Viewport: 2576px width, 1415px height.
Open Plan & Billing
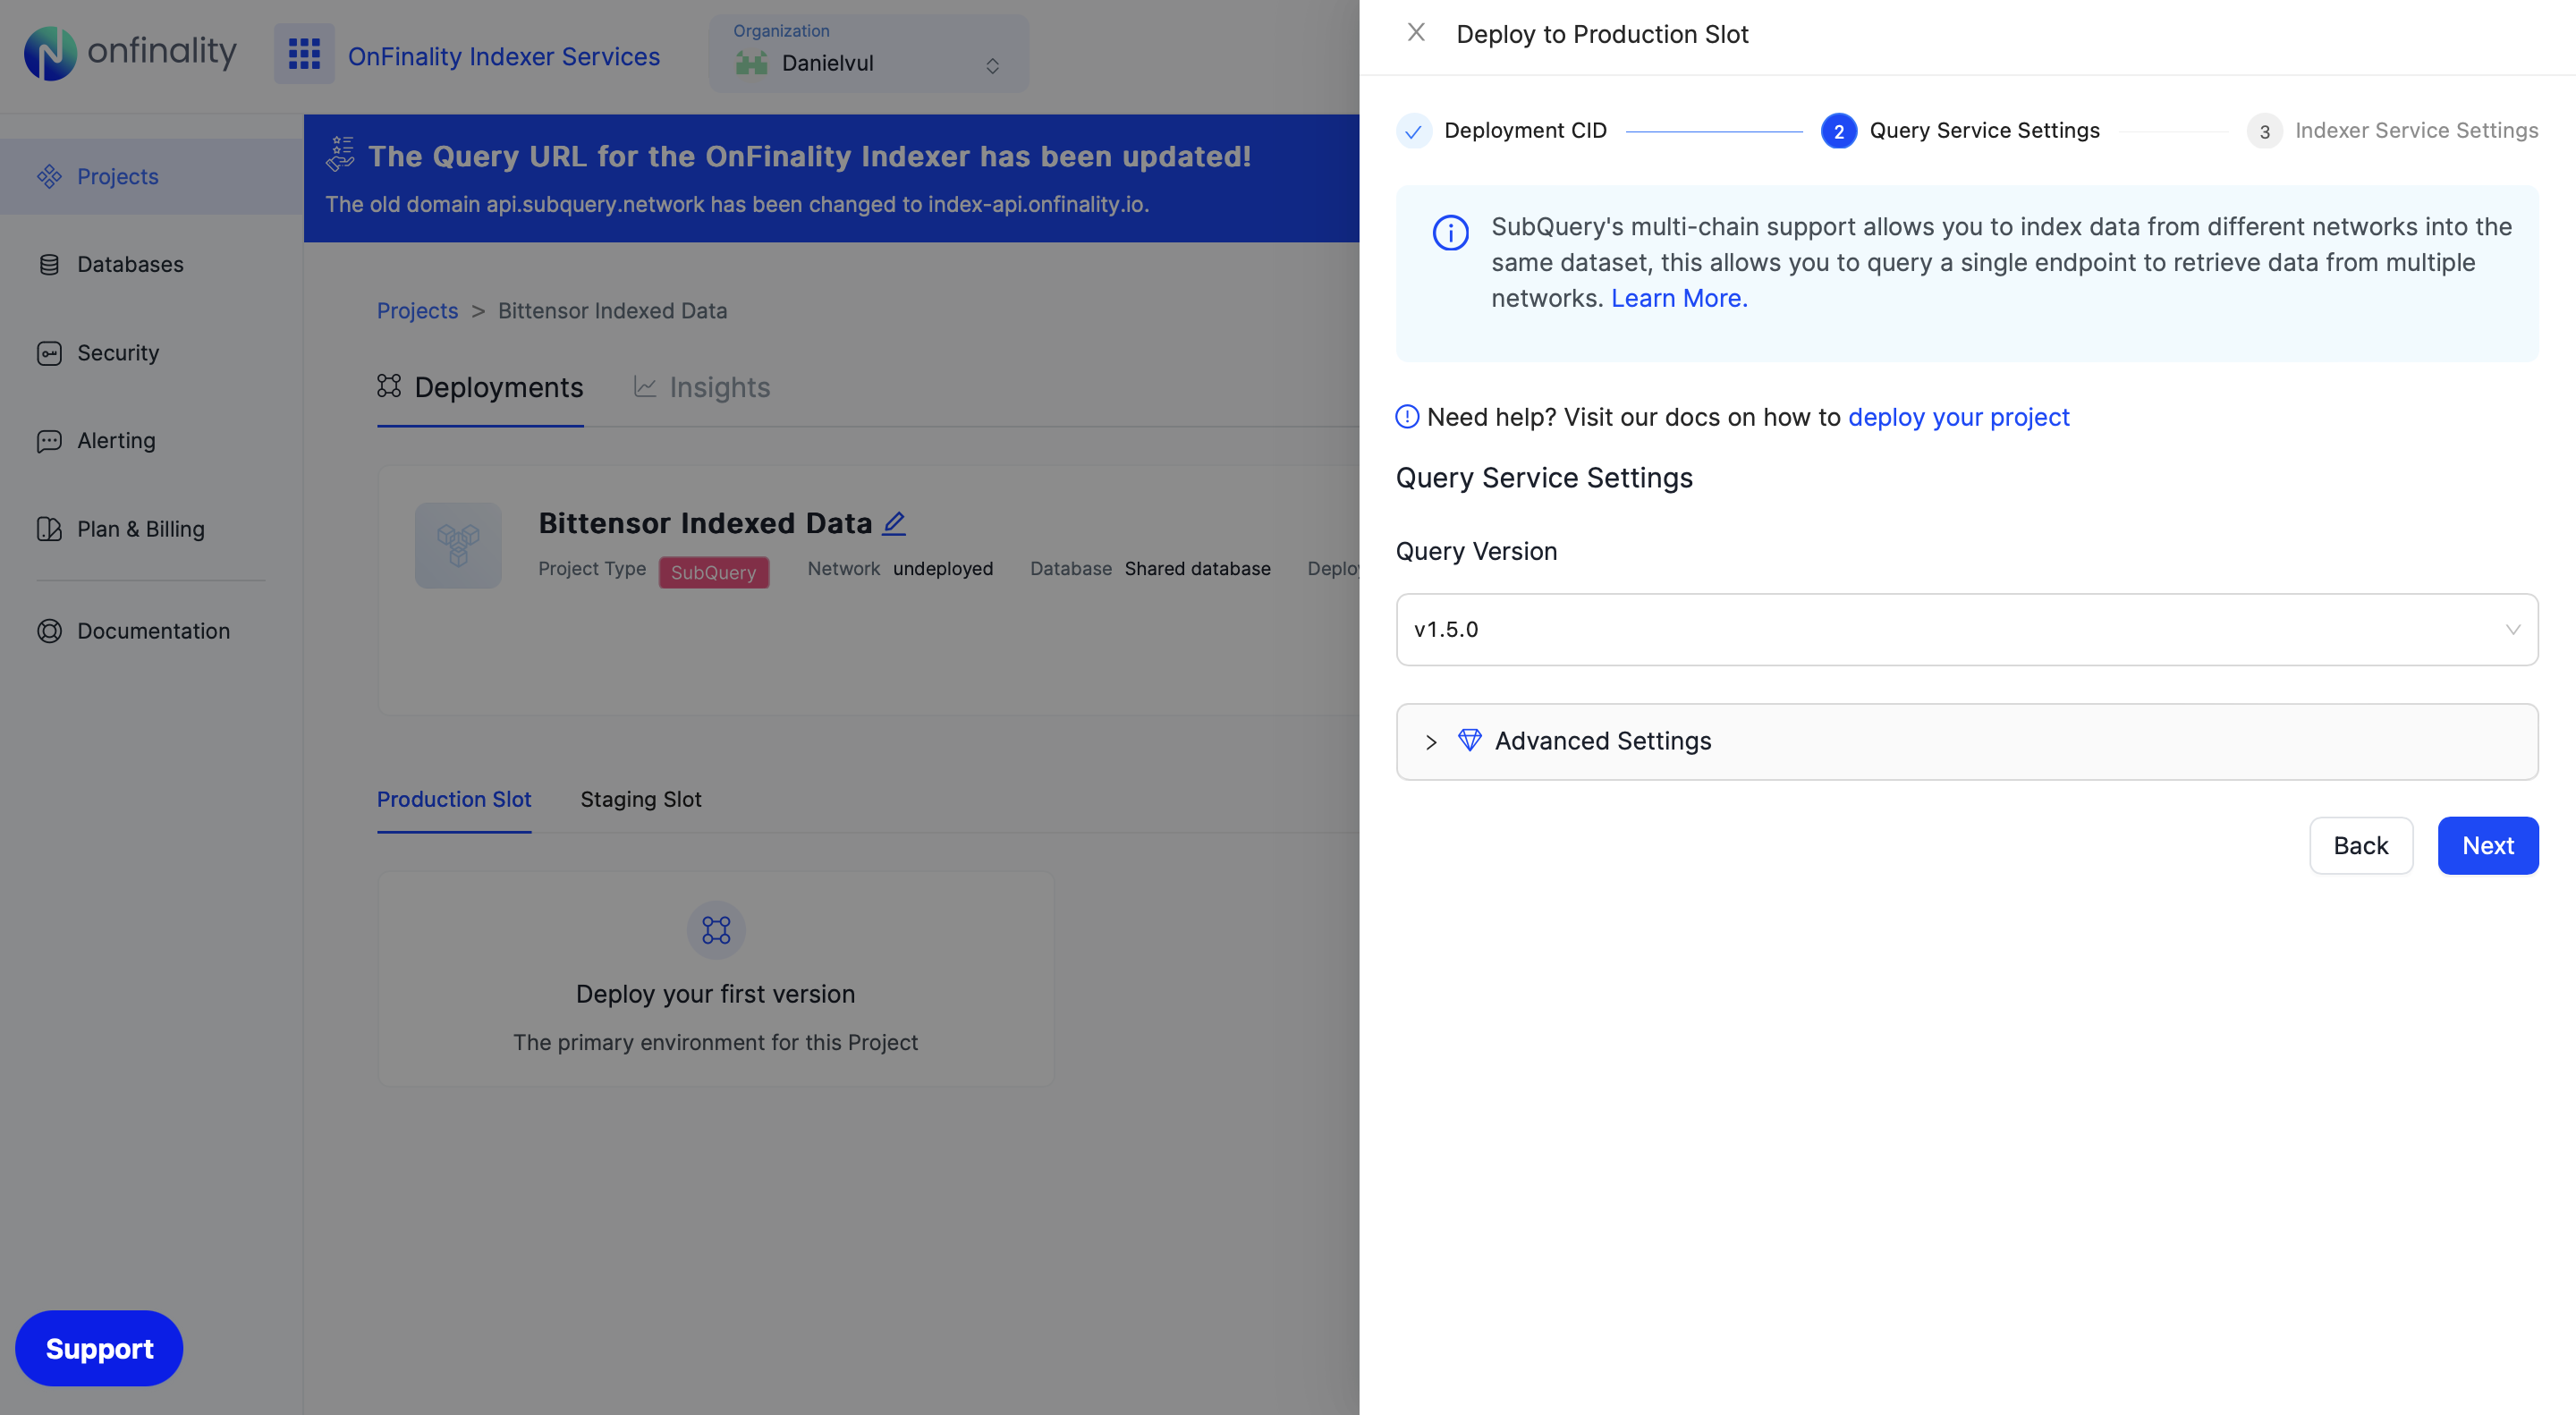140,529
